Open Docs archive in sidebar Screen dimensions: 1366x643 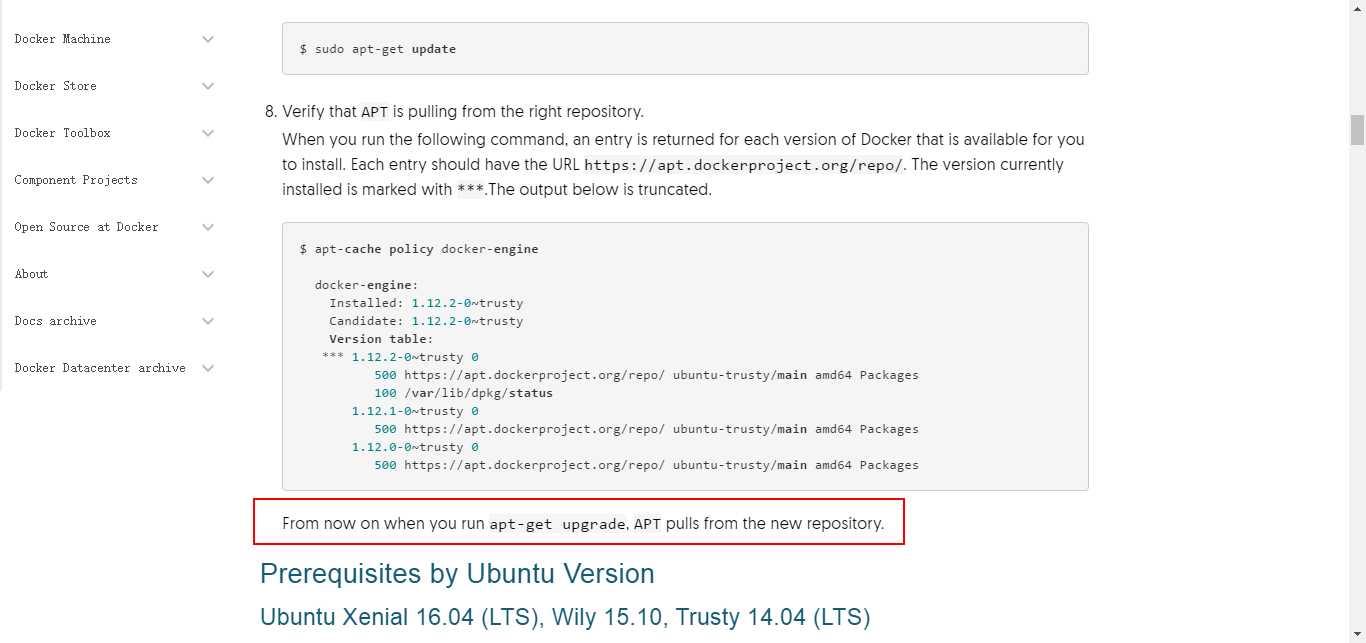(55, 321)
